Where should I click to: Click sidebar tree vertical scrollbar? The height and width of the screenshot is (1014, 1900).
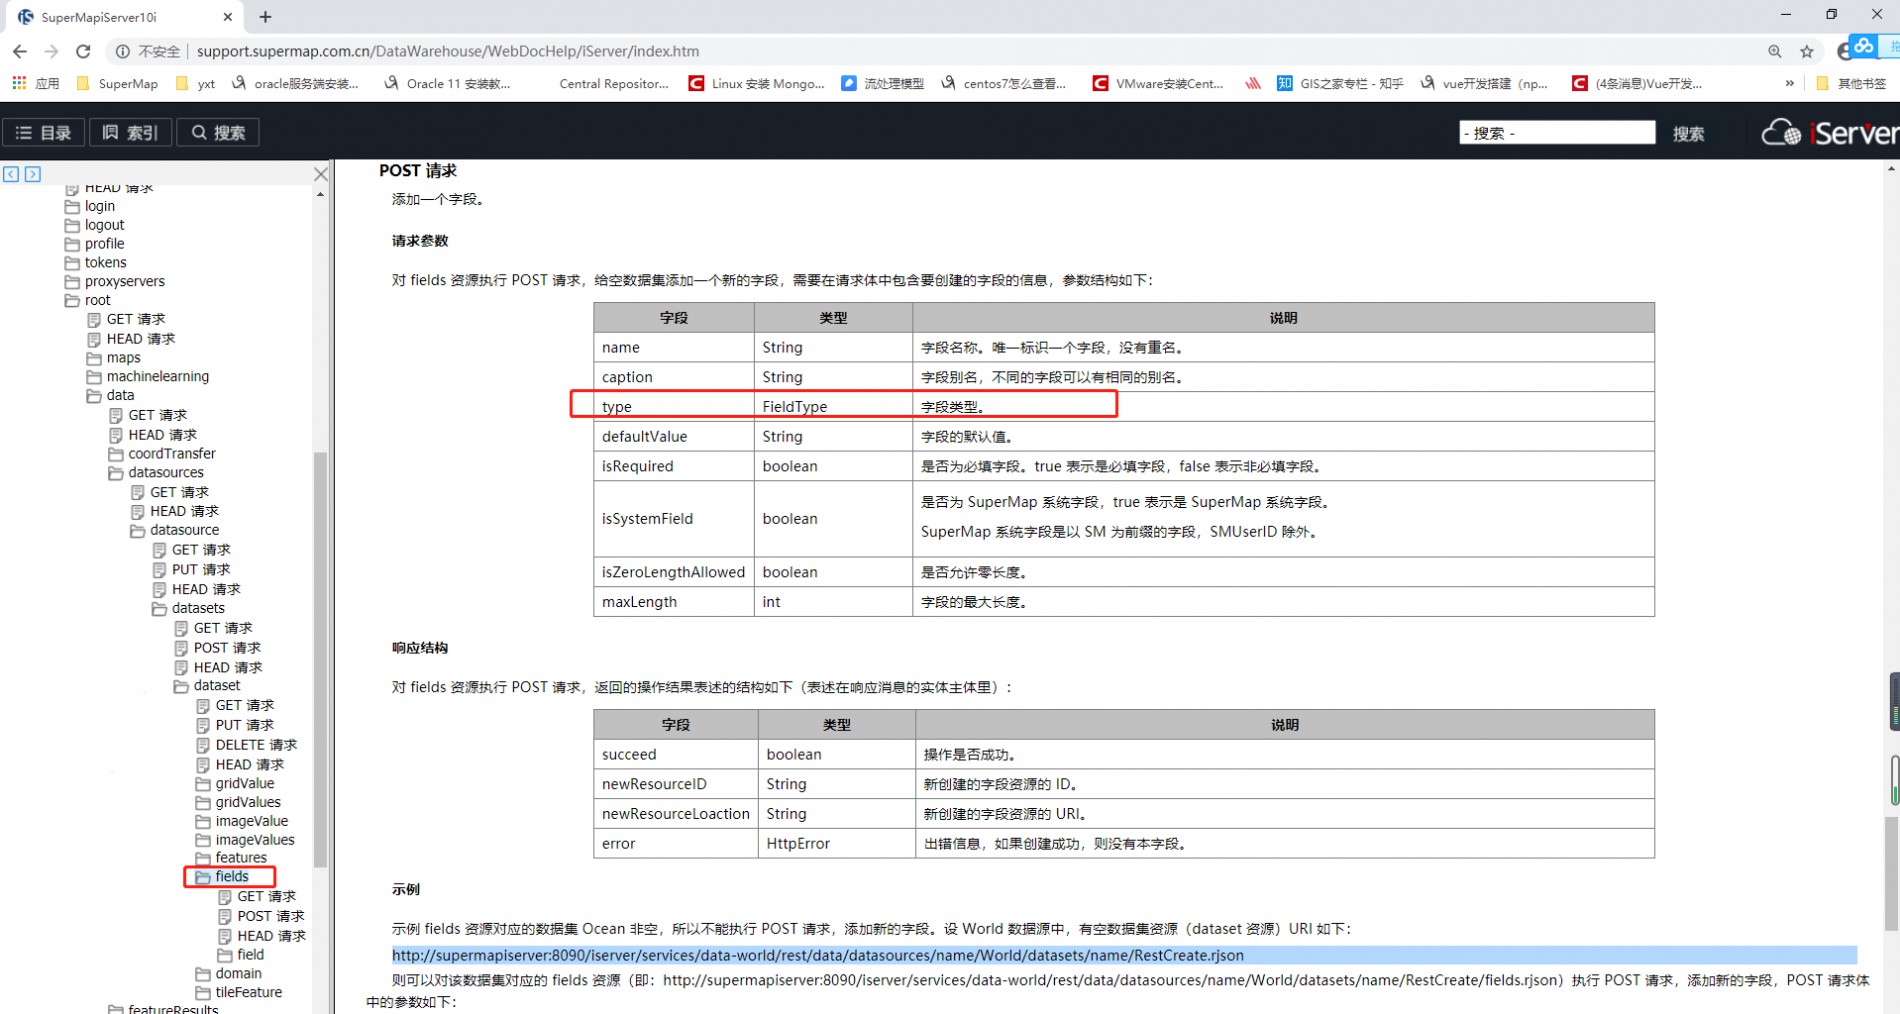320,660
